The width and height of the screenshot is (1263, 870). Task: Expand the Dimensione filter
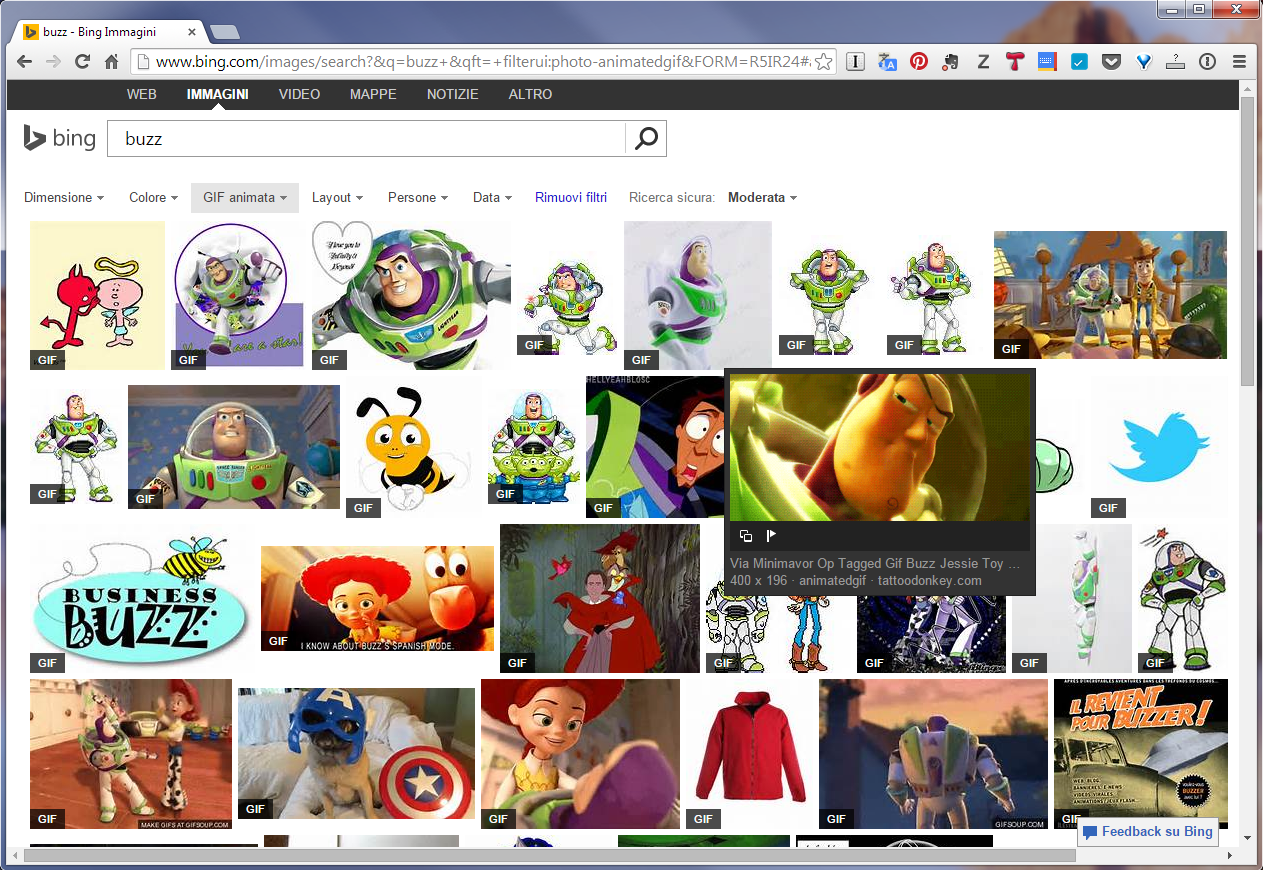coord(64,198)
